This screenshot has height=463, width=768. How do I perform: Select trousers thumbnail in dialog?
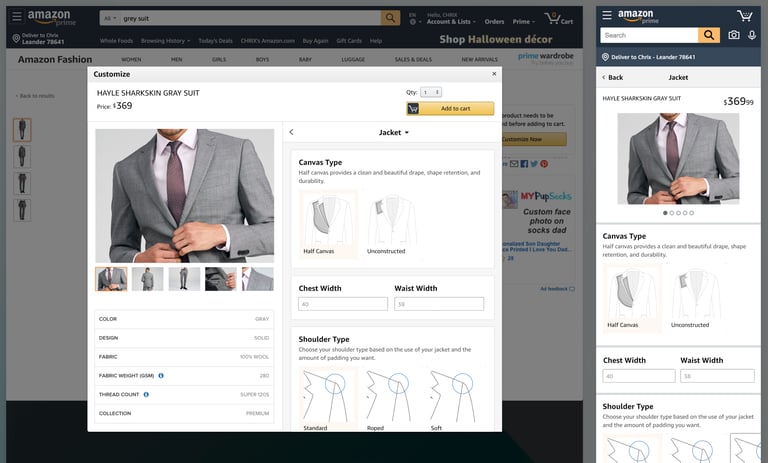pyautogui.click(x=184, y=279)
